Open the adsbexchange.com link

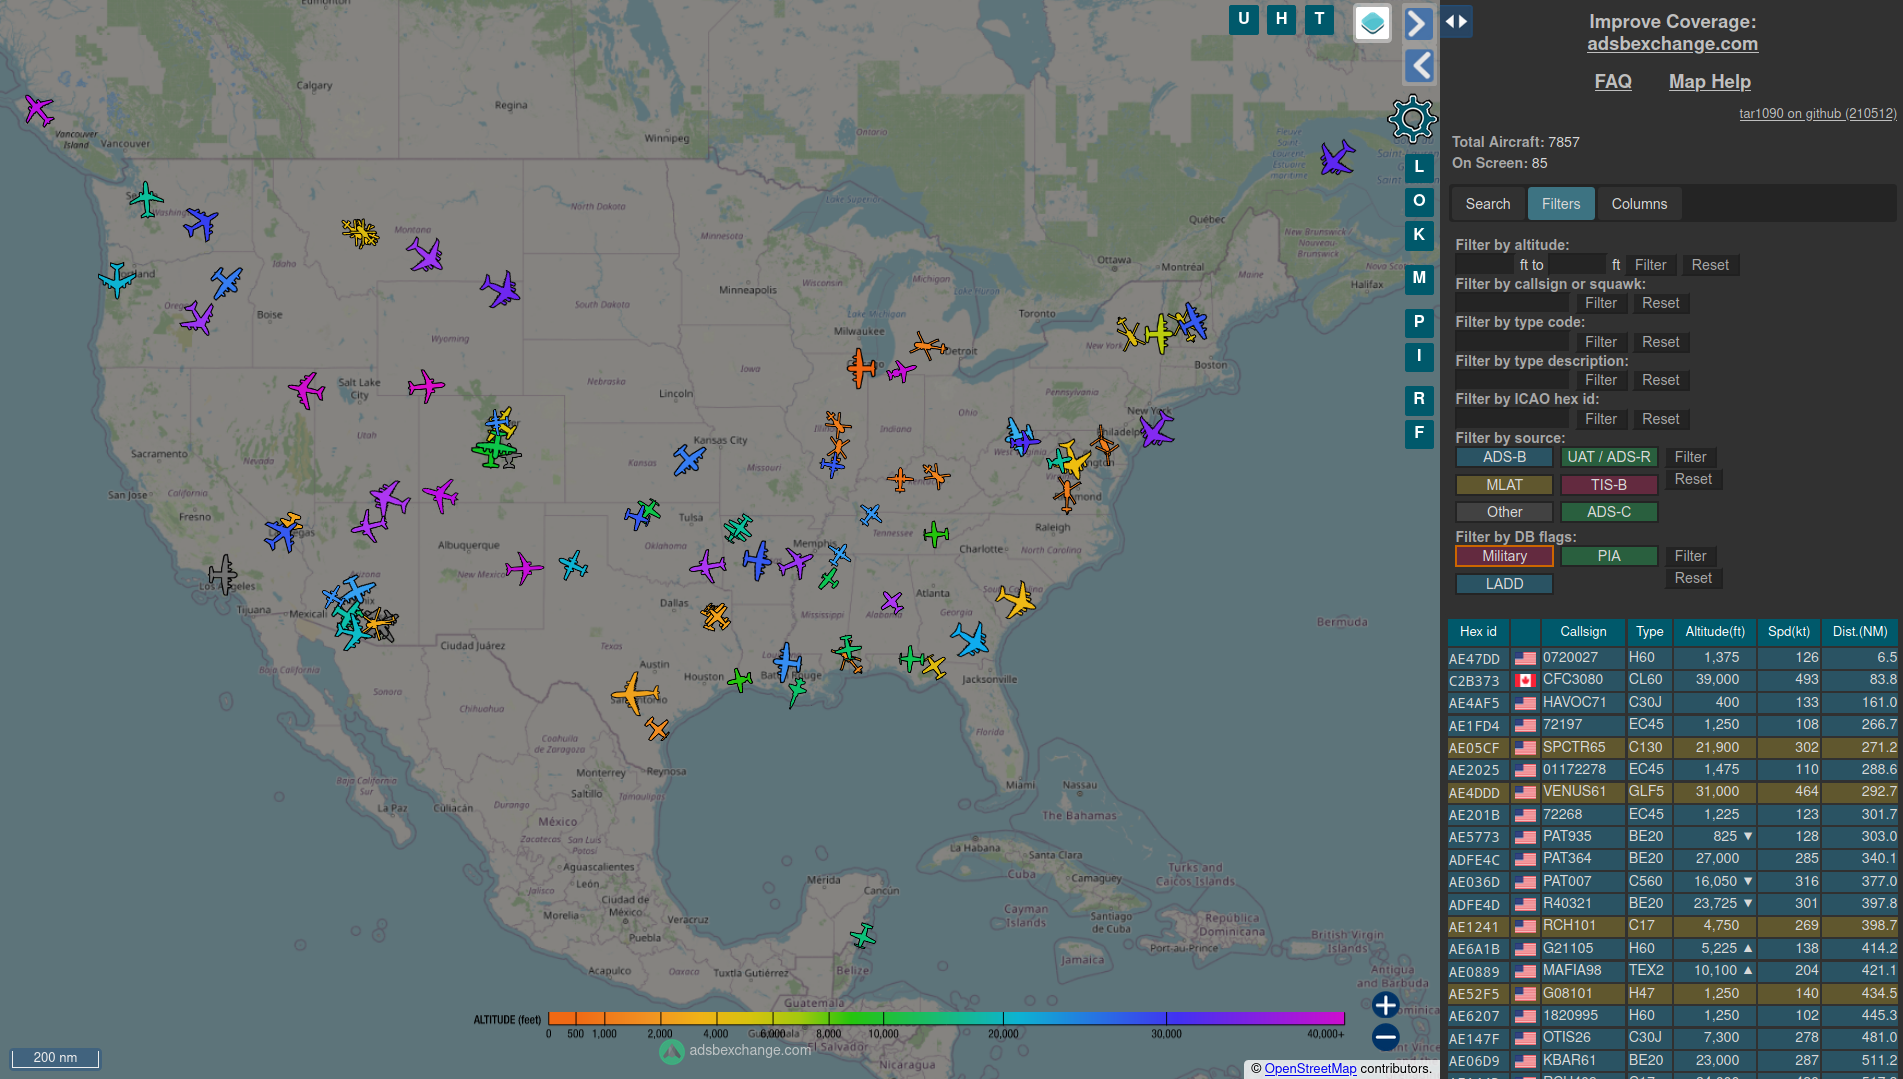(1672, 44)
